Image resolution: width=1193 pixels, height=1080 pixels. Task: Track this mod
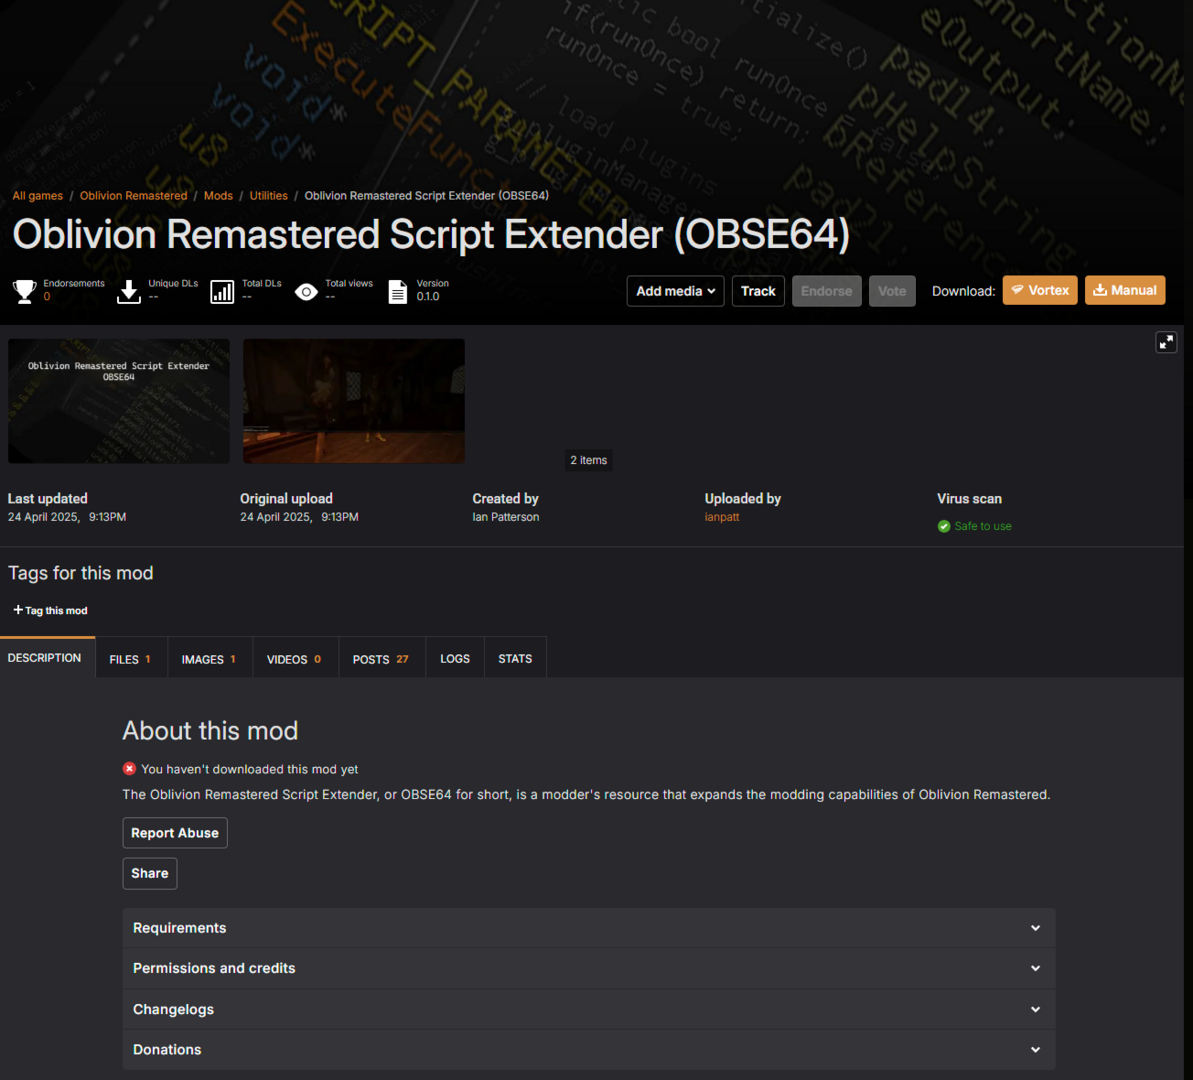point(758,291)
